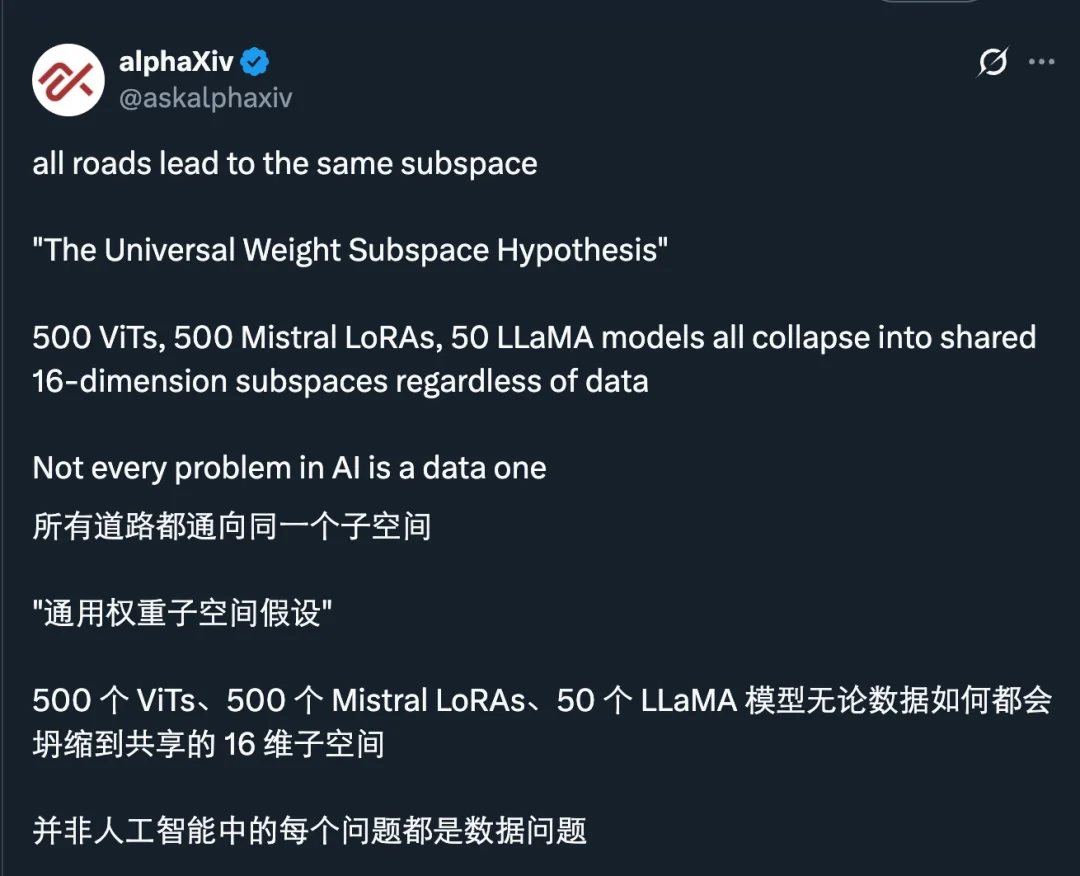Screen dimensions: 1080x876
Task: Click the English title "The Universal Weight Subspace Hypothesis"
Action: coord(350,250)
